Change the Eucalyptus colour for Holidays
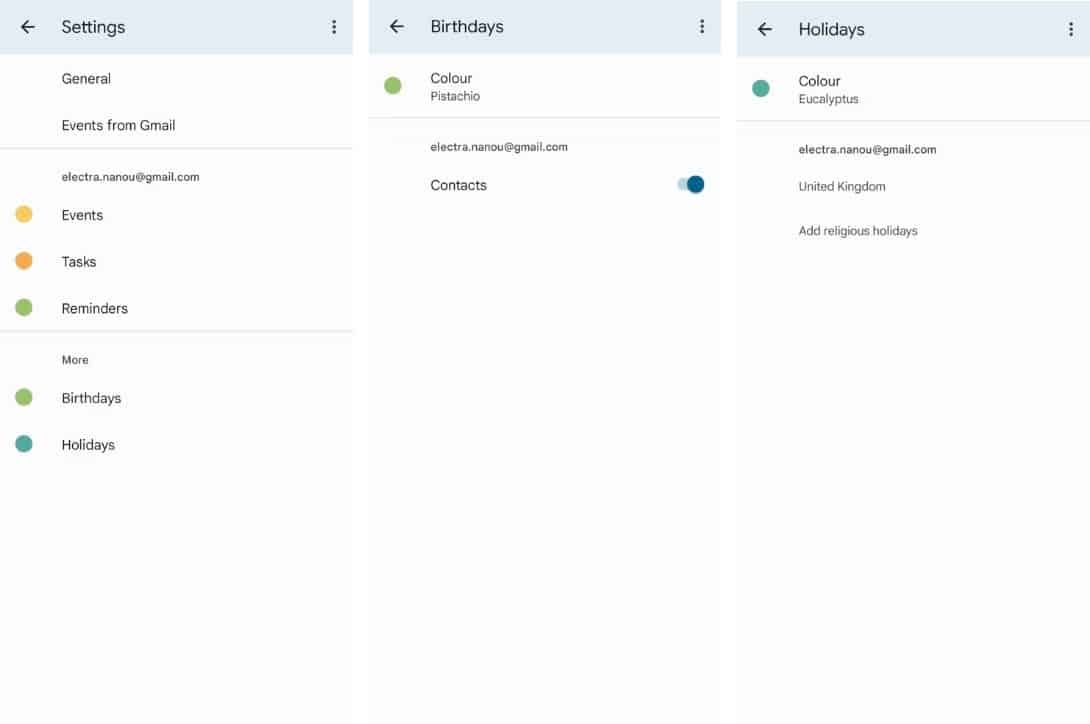This screenshot has height=724, width=1090. [828, 89]
